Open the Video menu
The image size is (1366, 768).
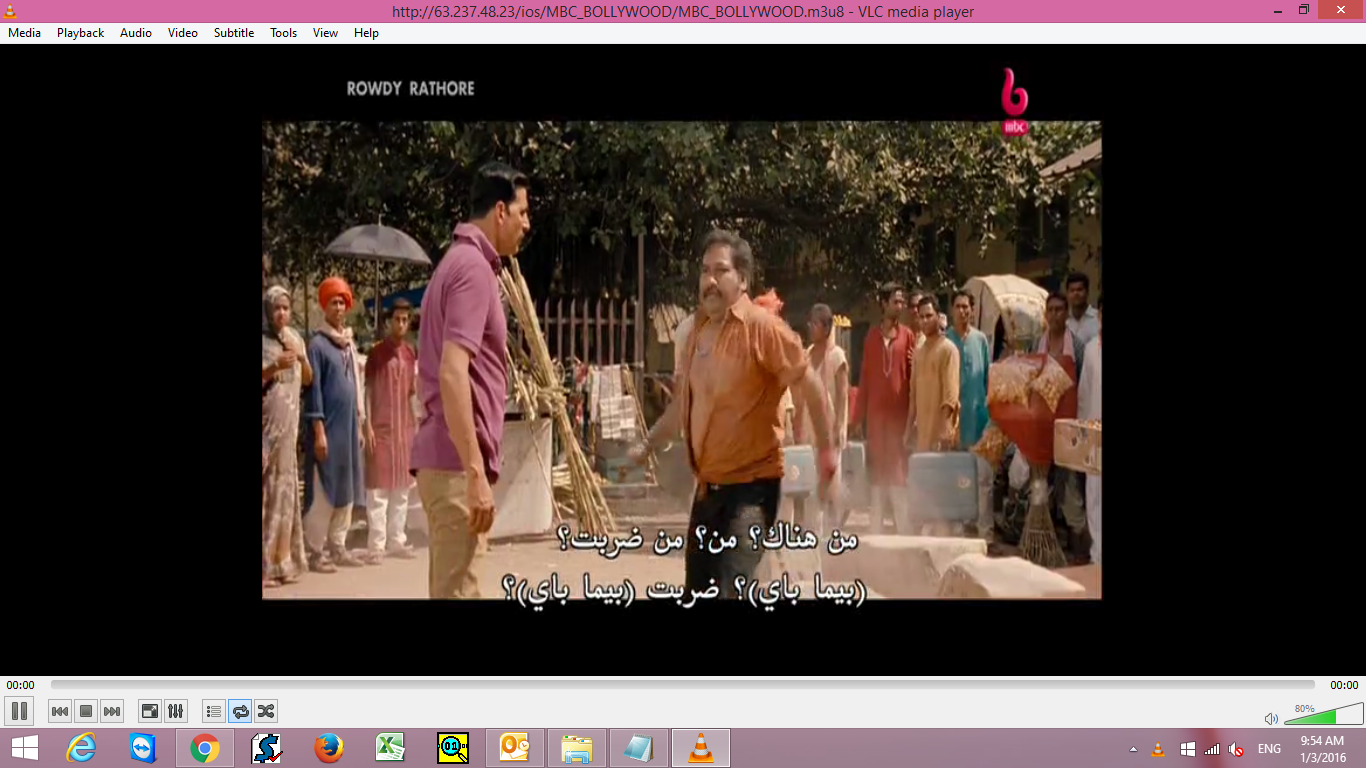[183, 33]
